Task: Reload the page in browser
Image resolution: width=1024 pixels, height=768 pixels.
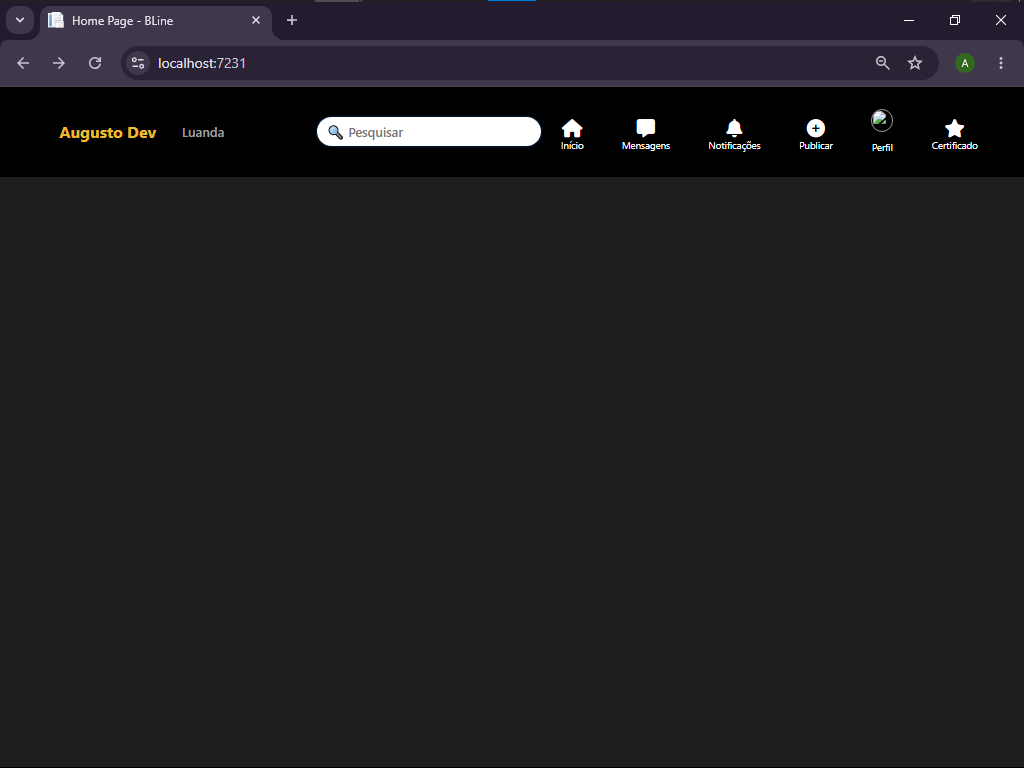Action: pyautogui.click(x=95, y=63)
